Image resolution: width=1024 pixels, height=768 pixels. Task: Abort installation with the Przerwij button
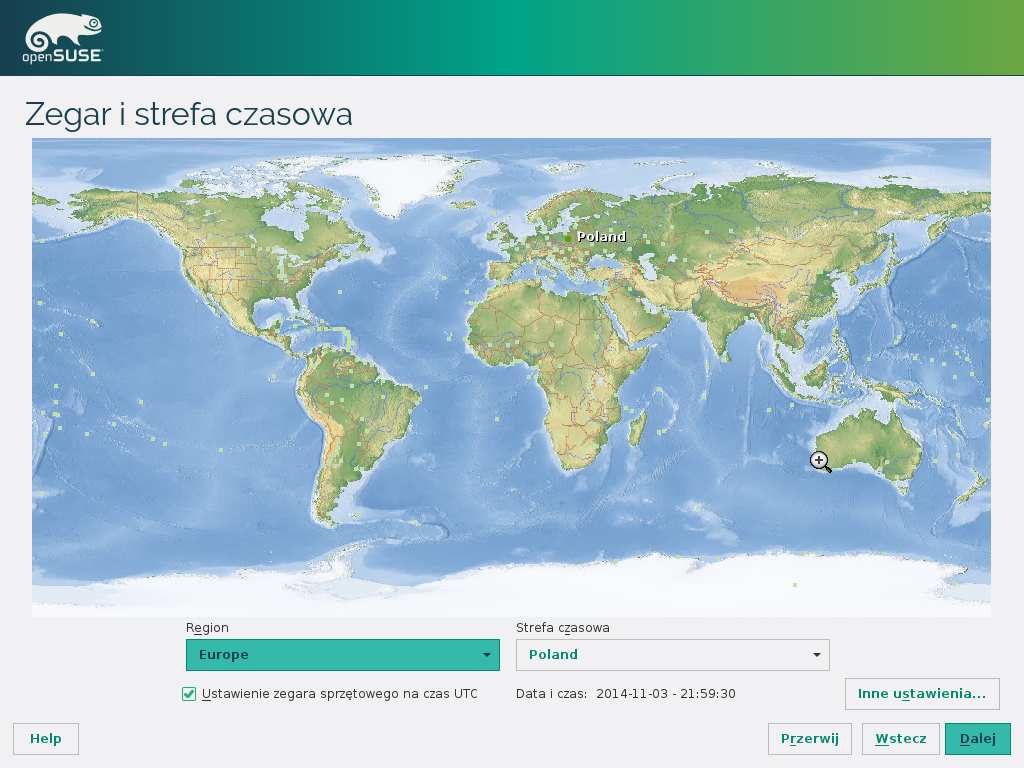click(809, 739)
